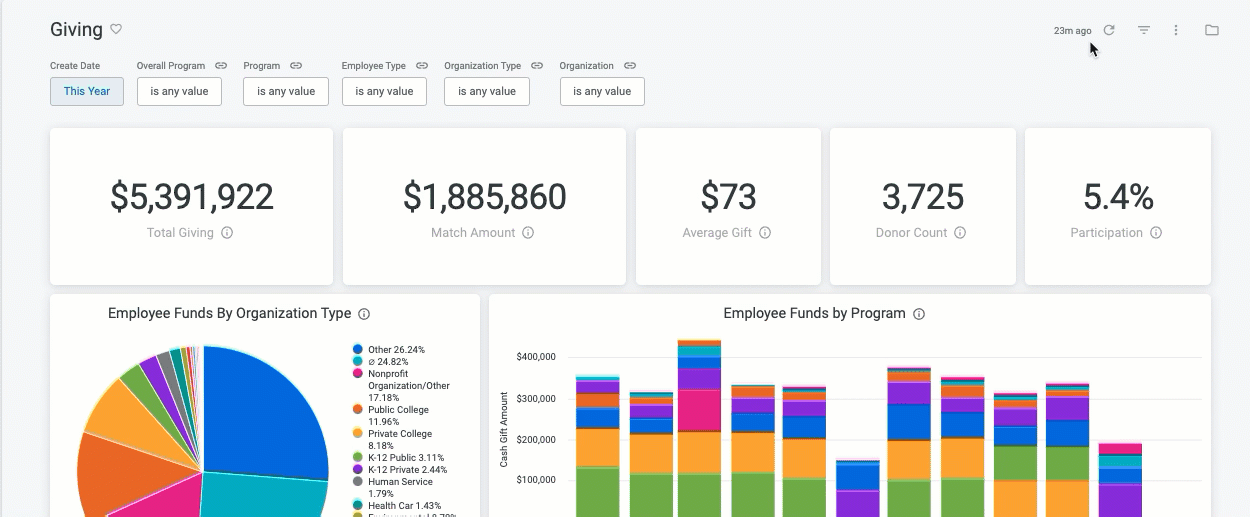Image resolution: width=1250 pixels, height=517 pixels.
Task: Click the $200,000 axis label
Action: [536, 440]
